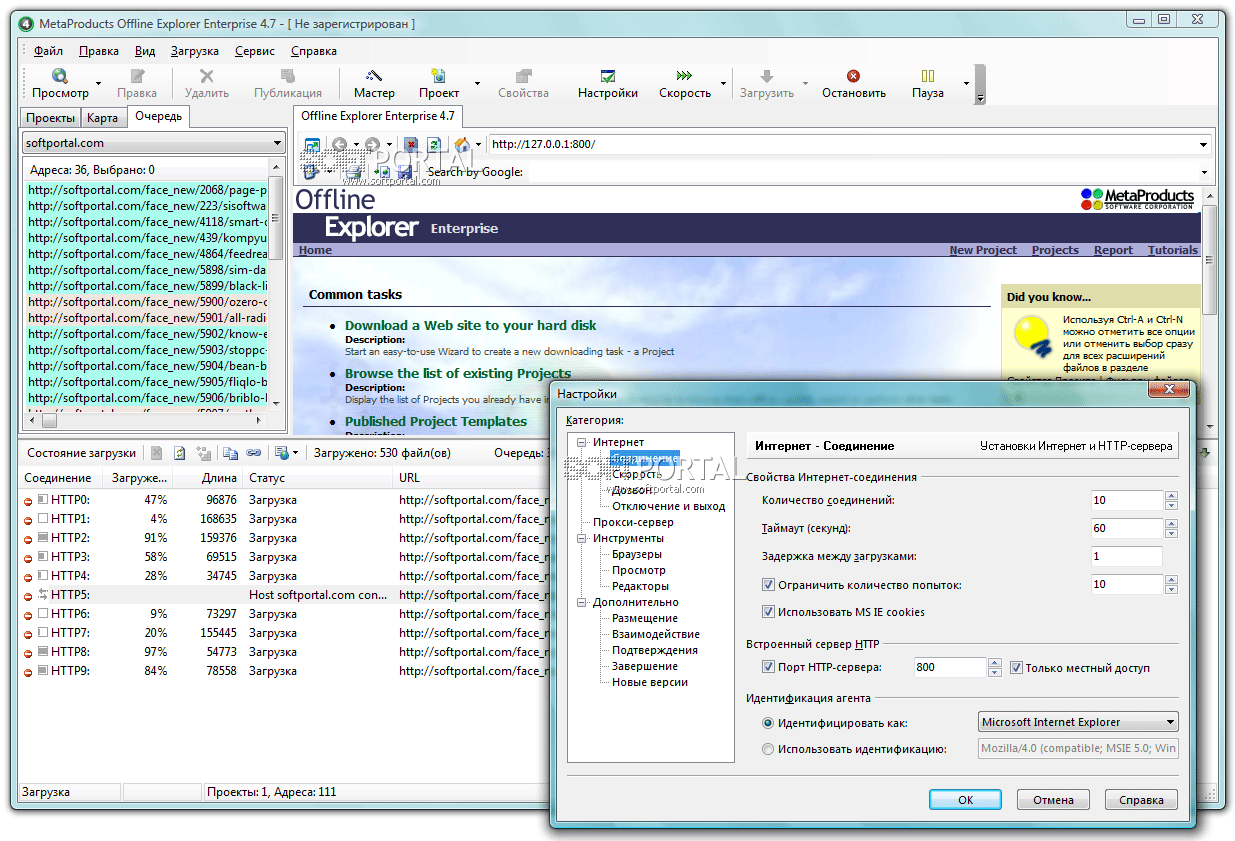
Task: Open the Загрузка menu
Action: (x=194, y=51)
